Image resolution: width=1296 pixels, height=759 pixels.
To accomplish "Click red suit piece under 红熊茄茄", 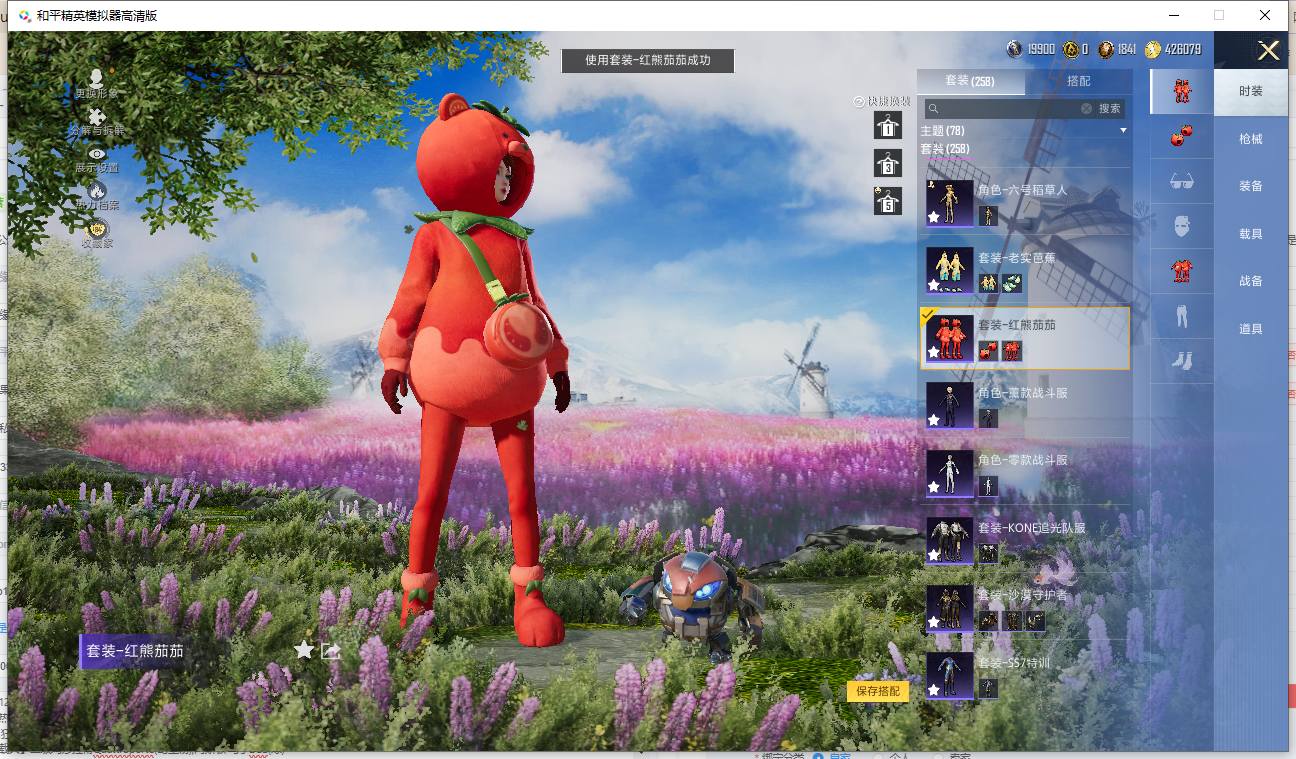I will [1012, 351].
